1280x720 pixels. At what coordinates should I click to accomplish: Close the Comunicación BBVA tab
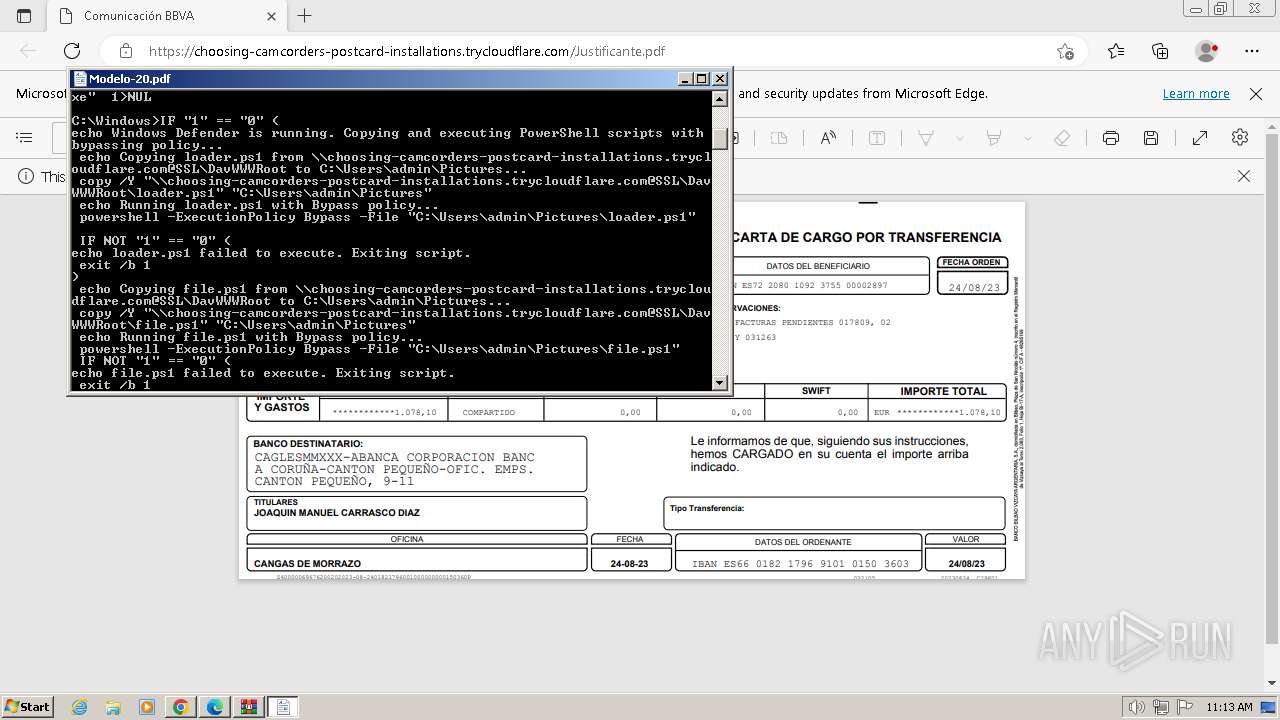pyautogui.click(x=272, y=16)
